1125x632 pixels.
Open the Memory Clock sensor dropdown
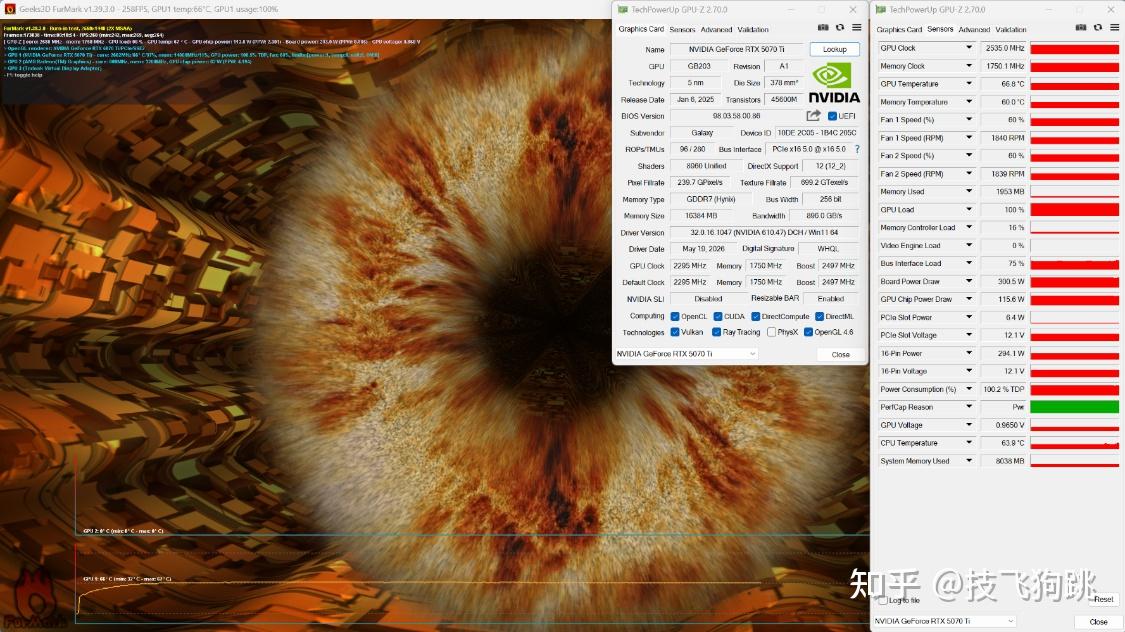tap(969, 66)
